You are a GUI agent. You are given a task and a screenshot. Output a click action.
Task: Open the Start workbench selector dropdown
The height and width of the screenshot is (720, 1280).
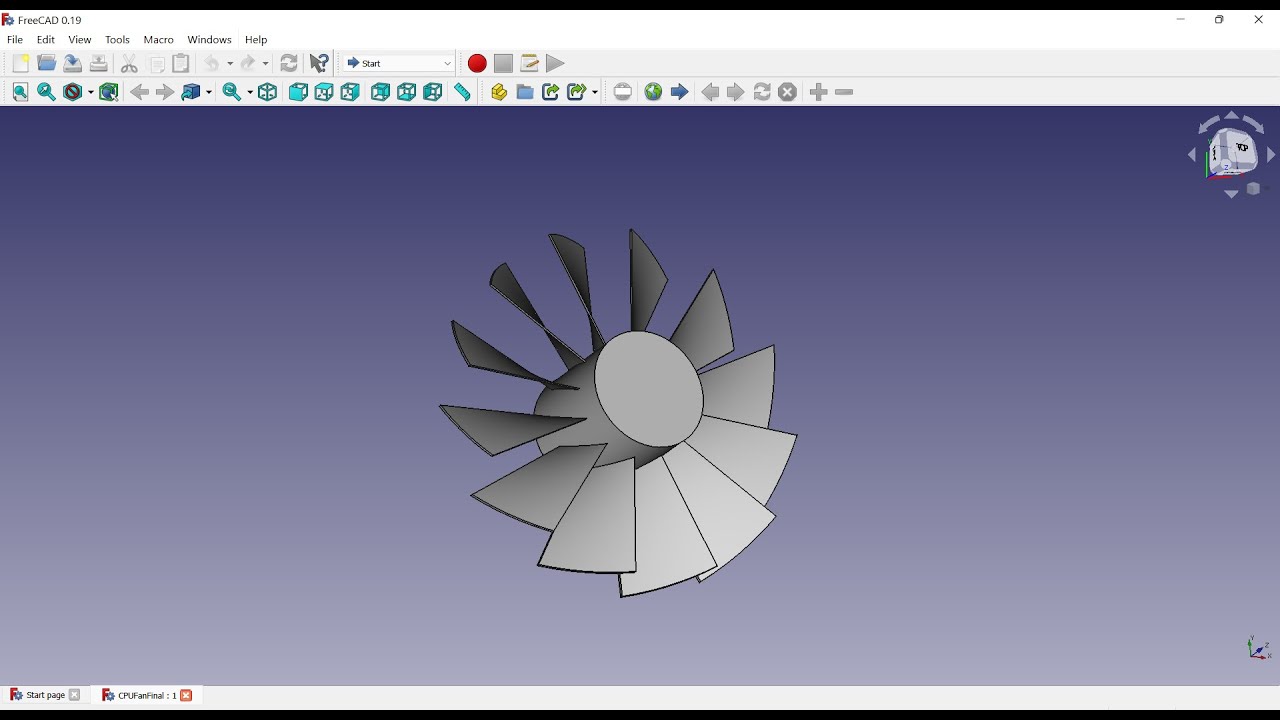coord(399,64)
